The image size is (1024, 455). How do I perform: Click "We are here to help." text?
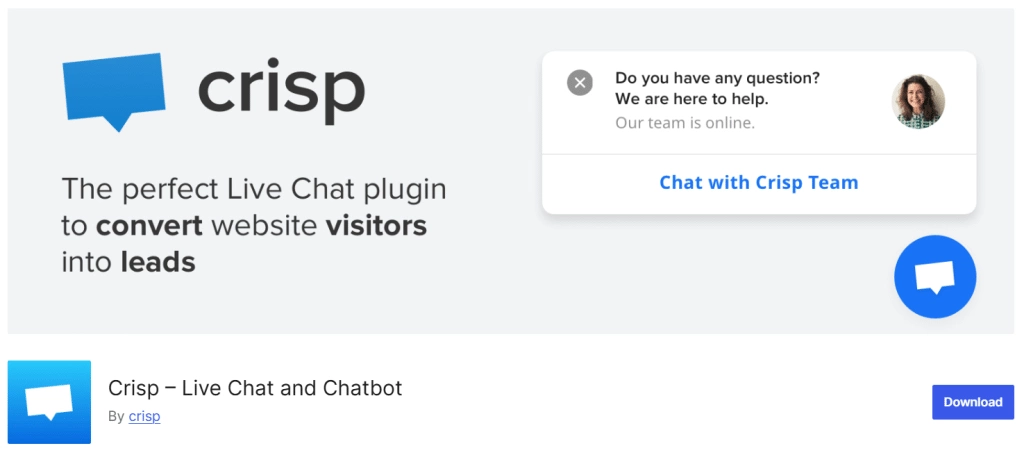point(692,99)
